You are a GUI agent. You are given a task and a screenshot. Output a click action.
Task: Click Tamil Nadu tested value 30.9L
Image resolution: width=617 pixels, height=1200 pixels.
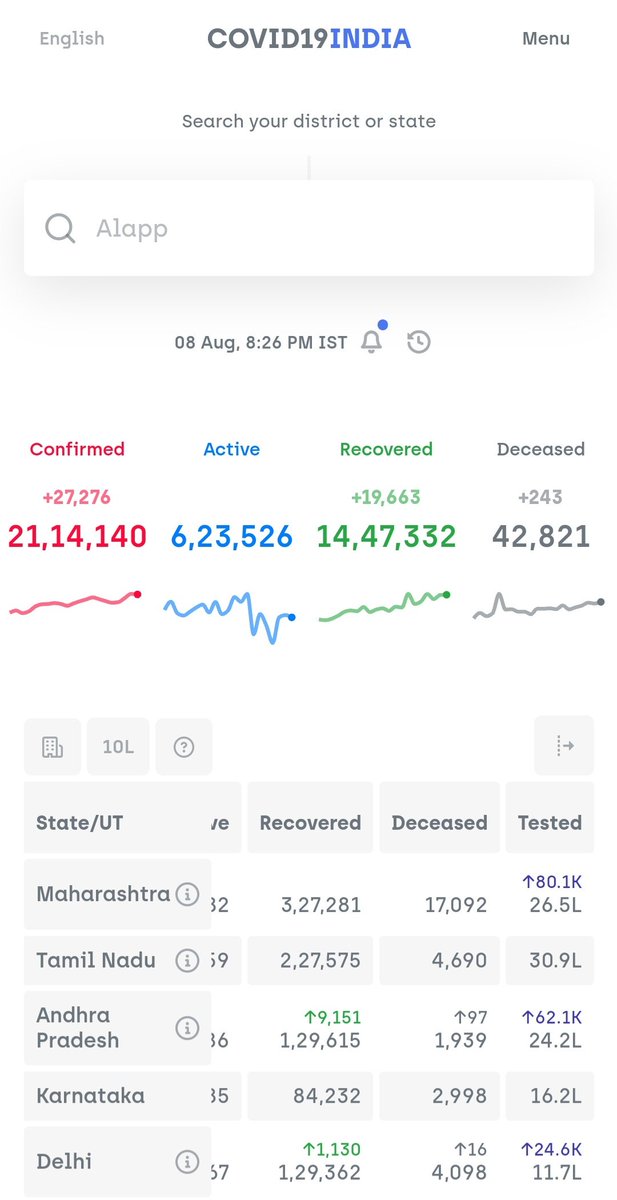click(557, 961)
